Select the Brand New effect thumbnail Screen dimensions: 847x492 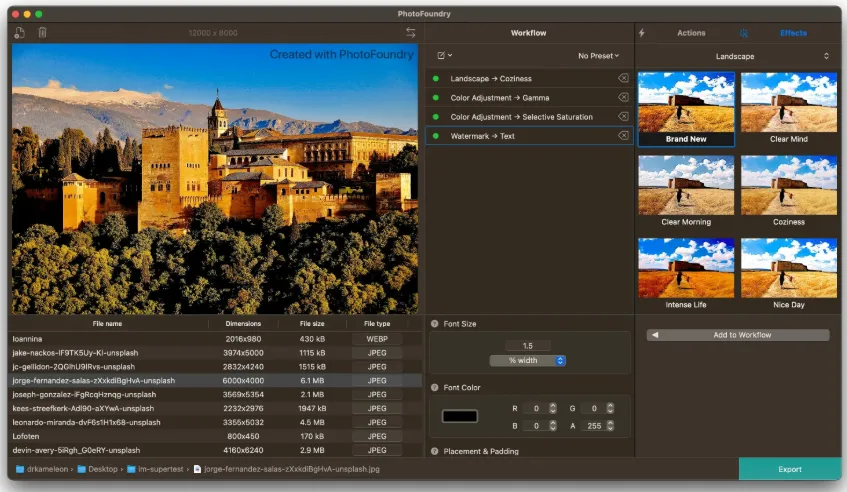click(686, 109)
